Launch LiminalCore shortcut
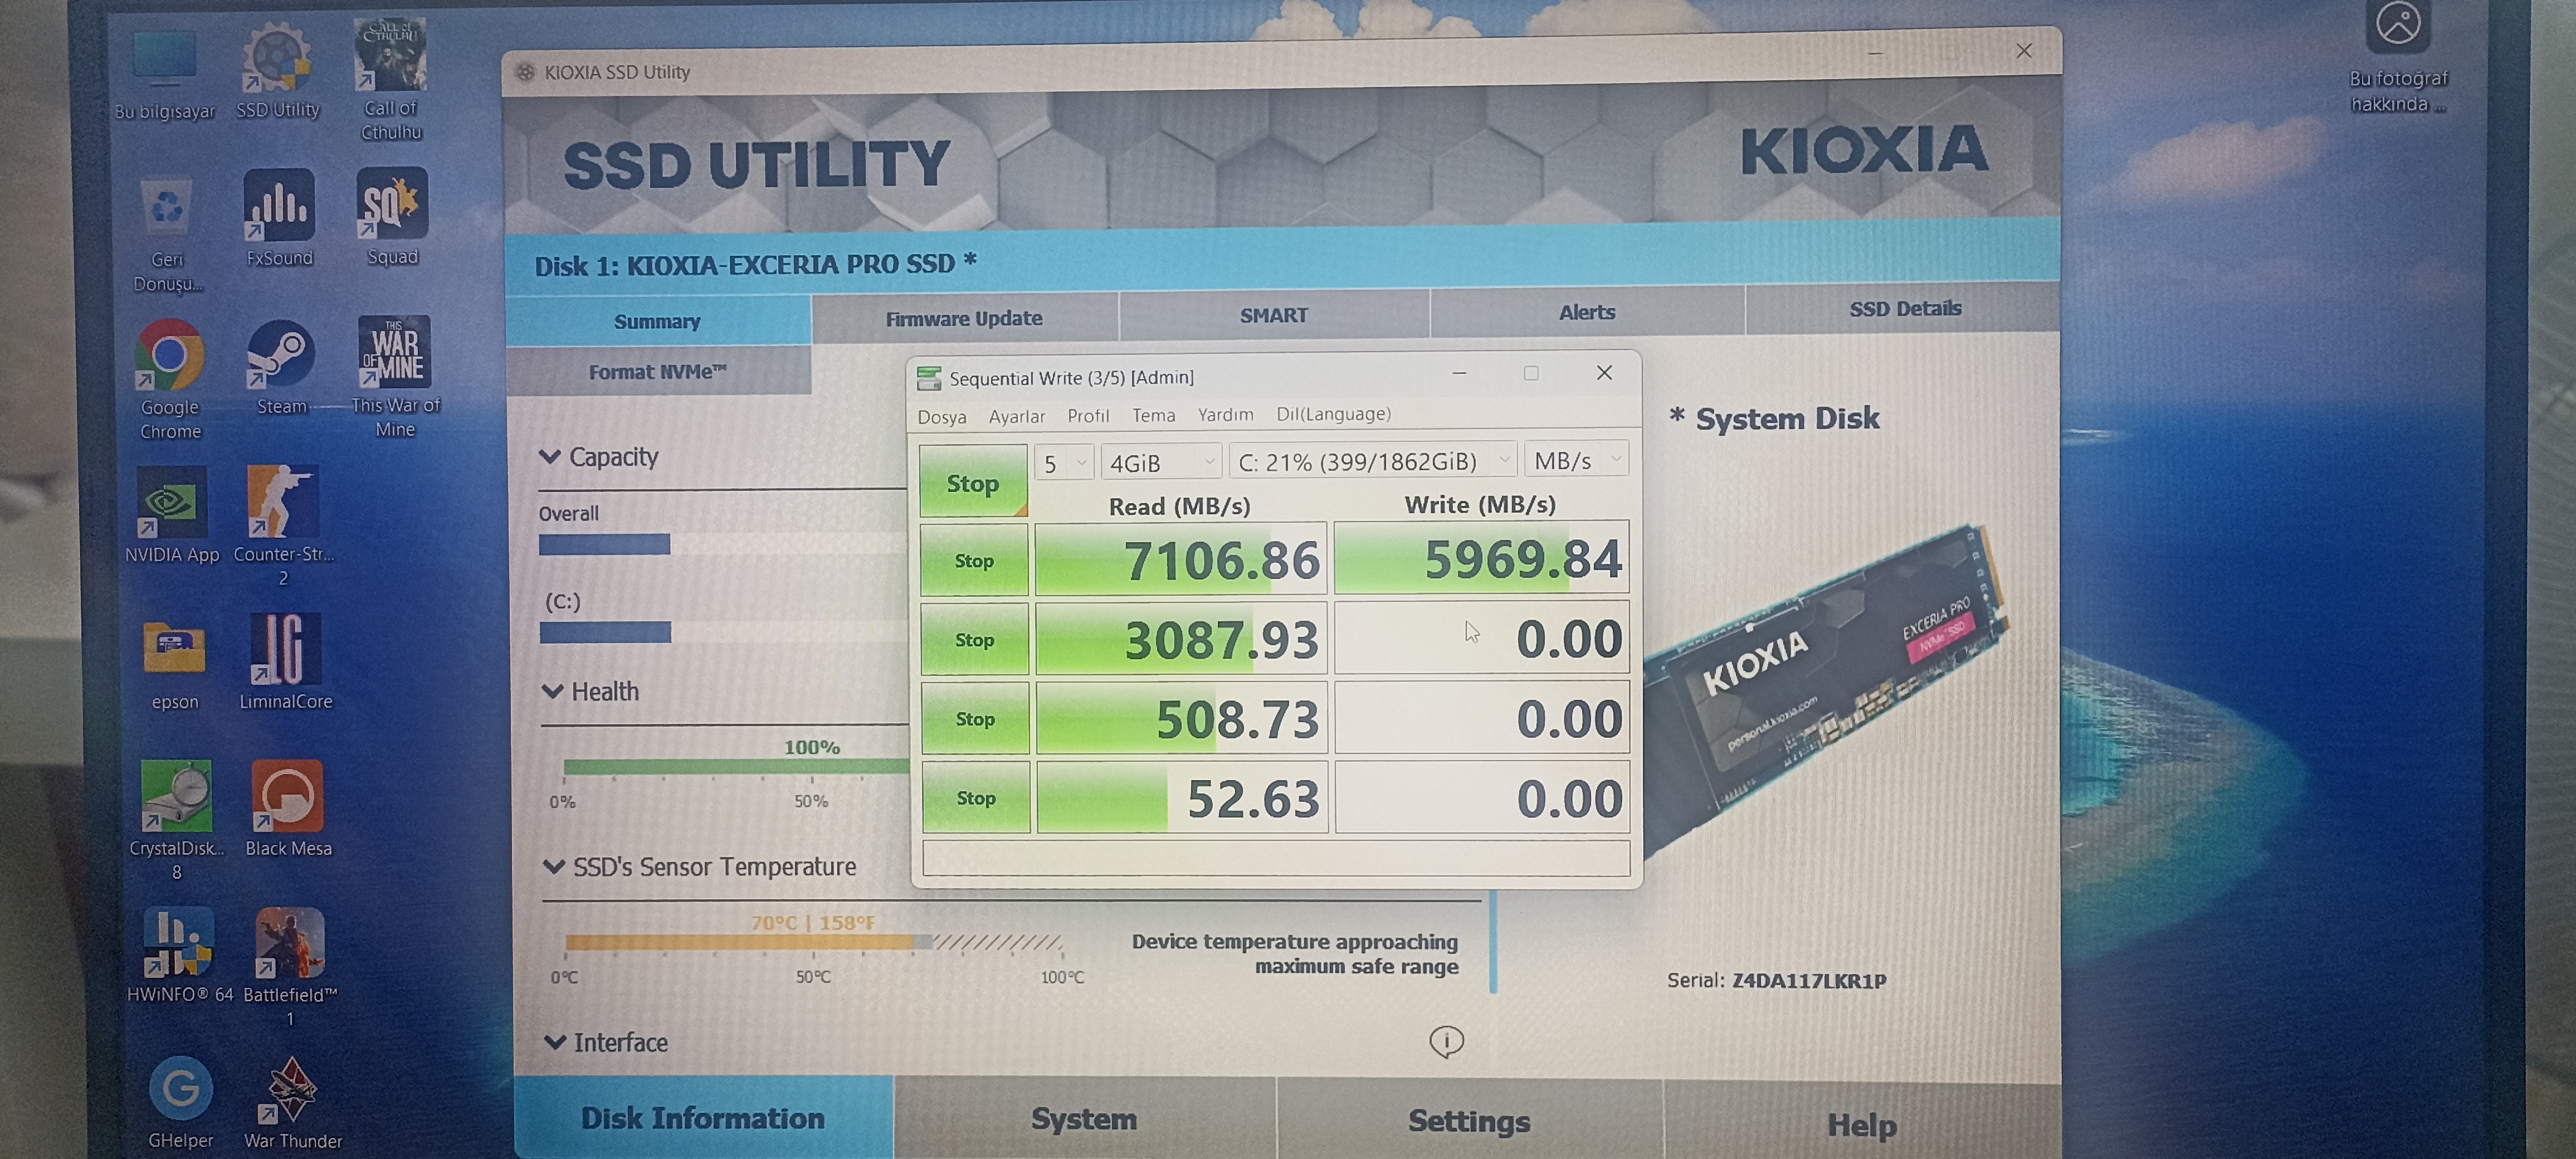 [x=285, y=660]
